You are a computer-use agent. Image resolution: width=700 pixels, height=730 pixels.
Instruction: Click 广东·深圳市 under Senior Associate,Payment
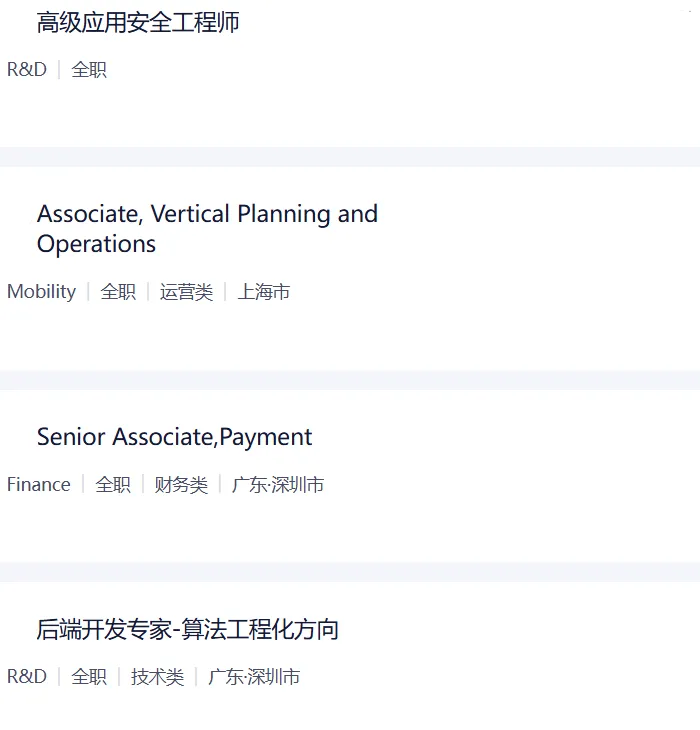278,485
